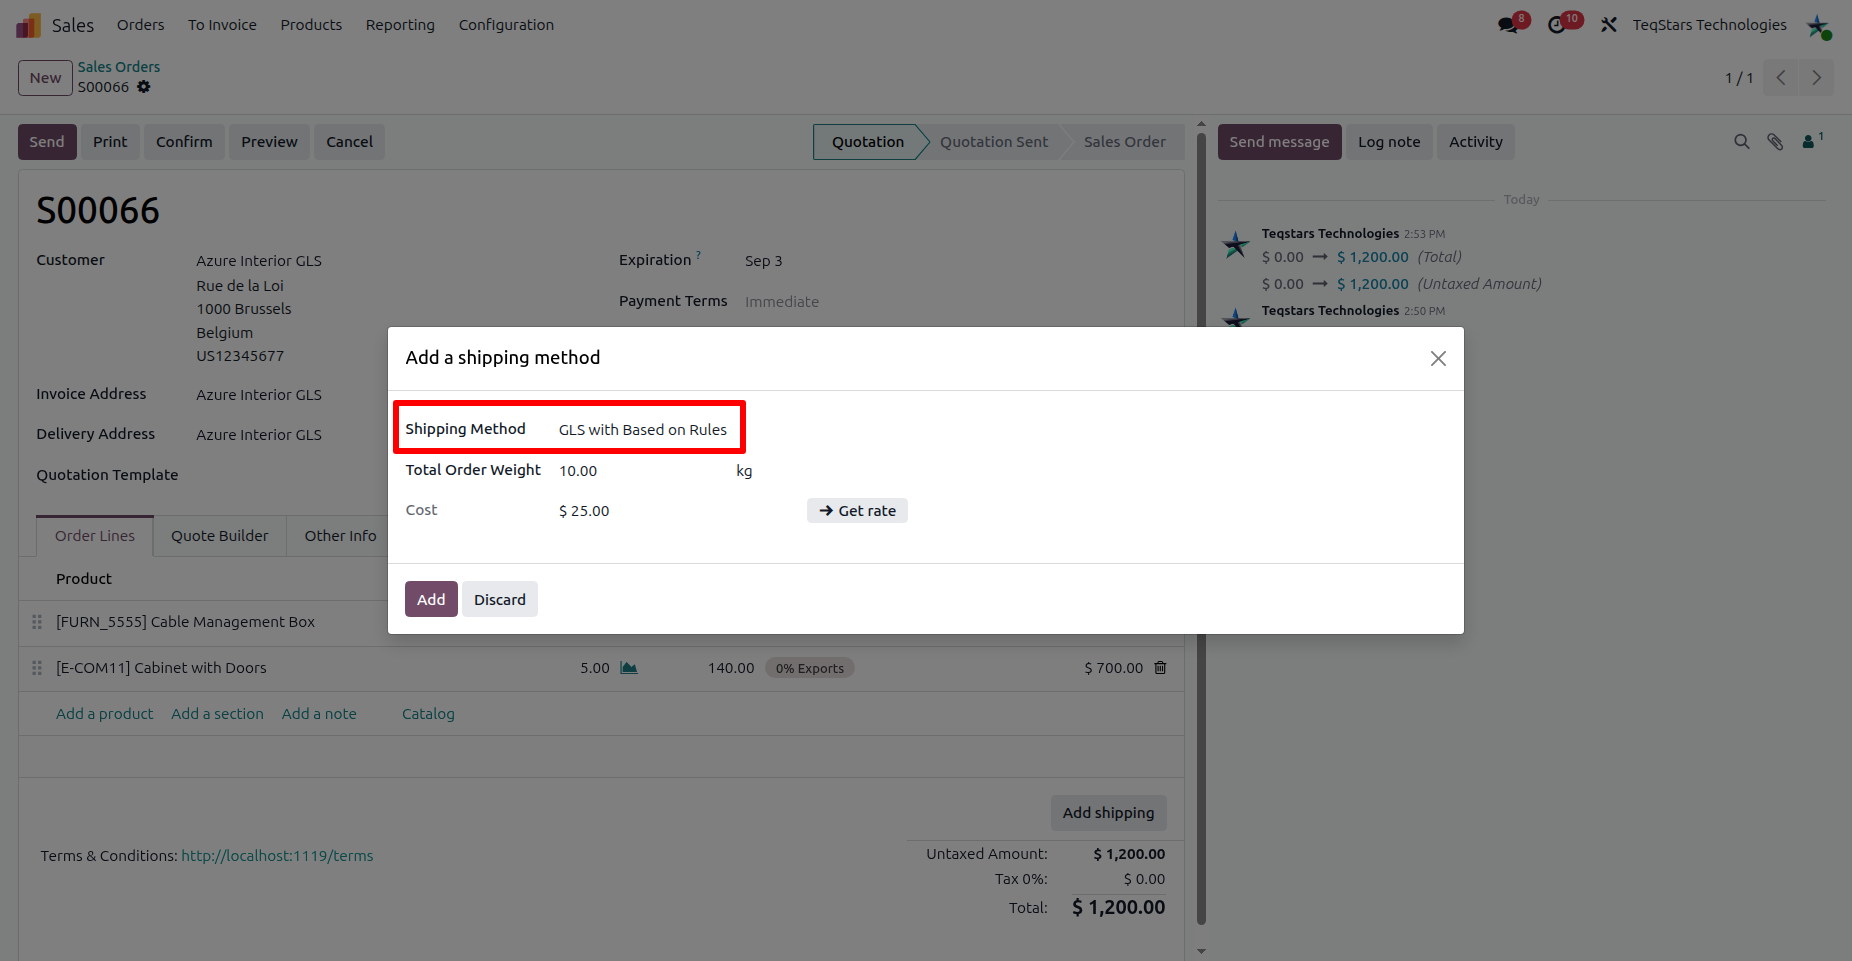Click unit price 140.00
1852x961 pixels.
731,668
